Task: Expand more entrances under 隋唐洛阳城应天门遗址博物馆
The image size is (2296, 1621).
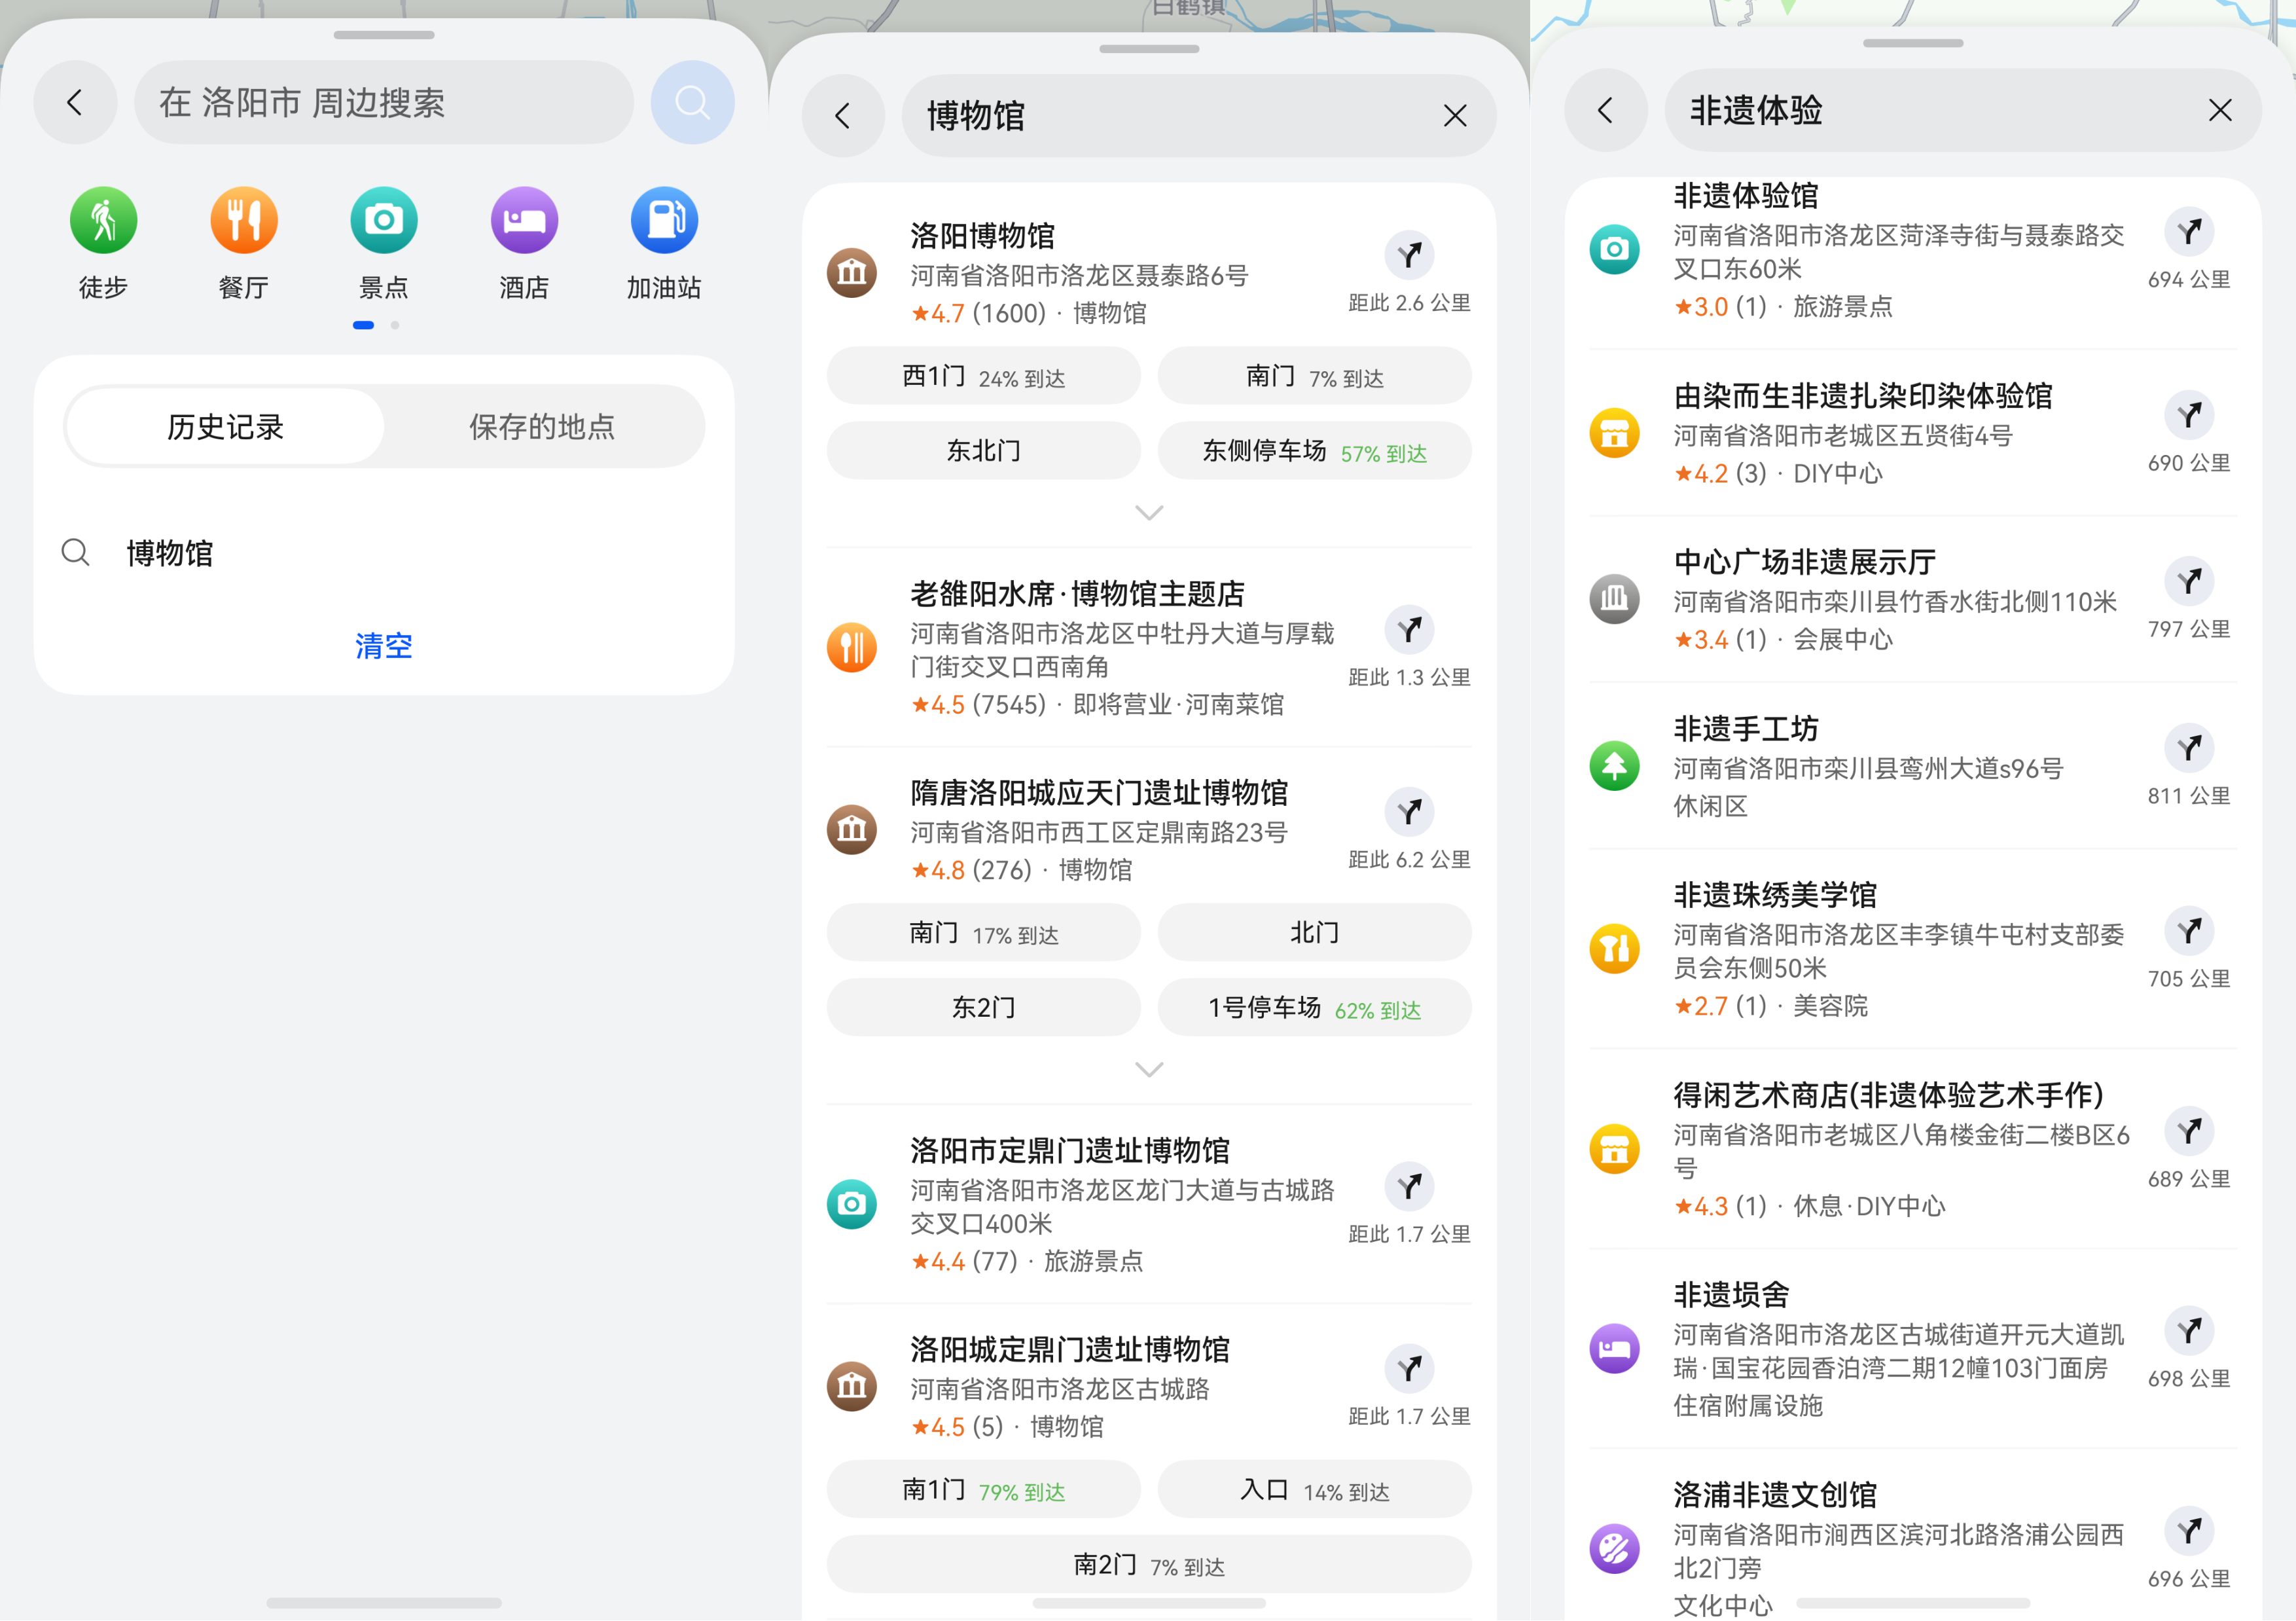Action: pos(1149,1070)
